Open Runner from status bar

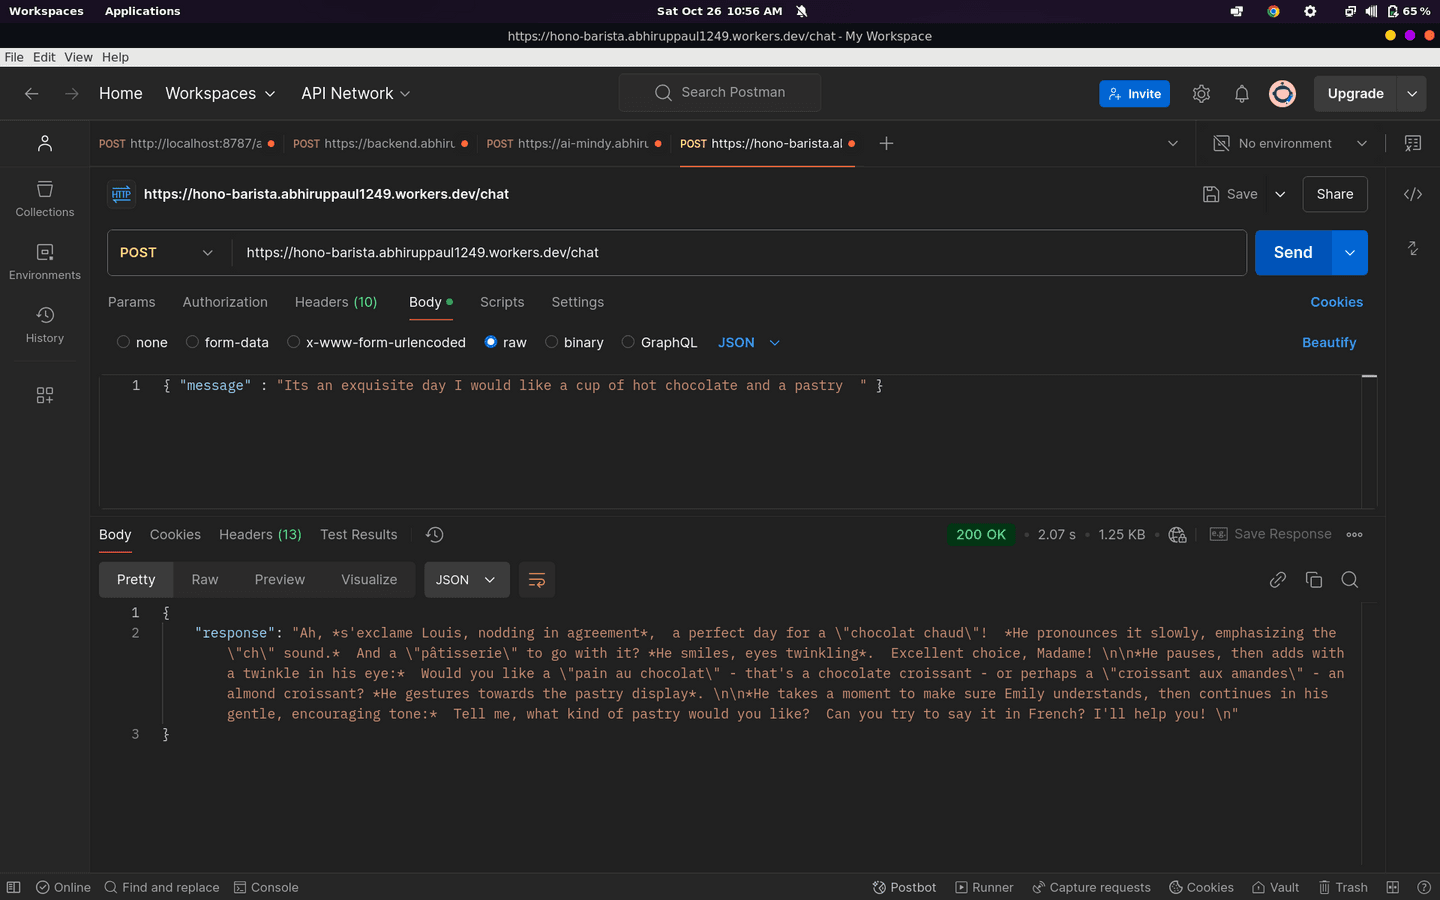[984, 887]
